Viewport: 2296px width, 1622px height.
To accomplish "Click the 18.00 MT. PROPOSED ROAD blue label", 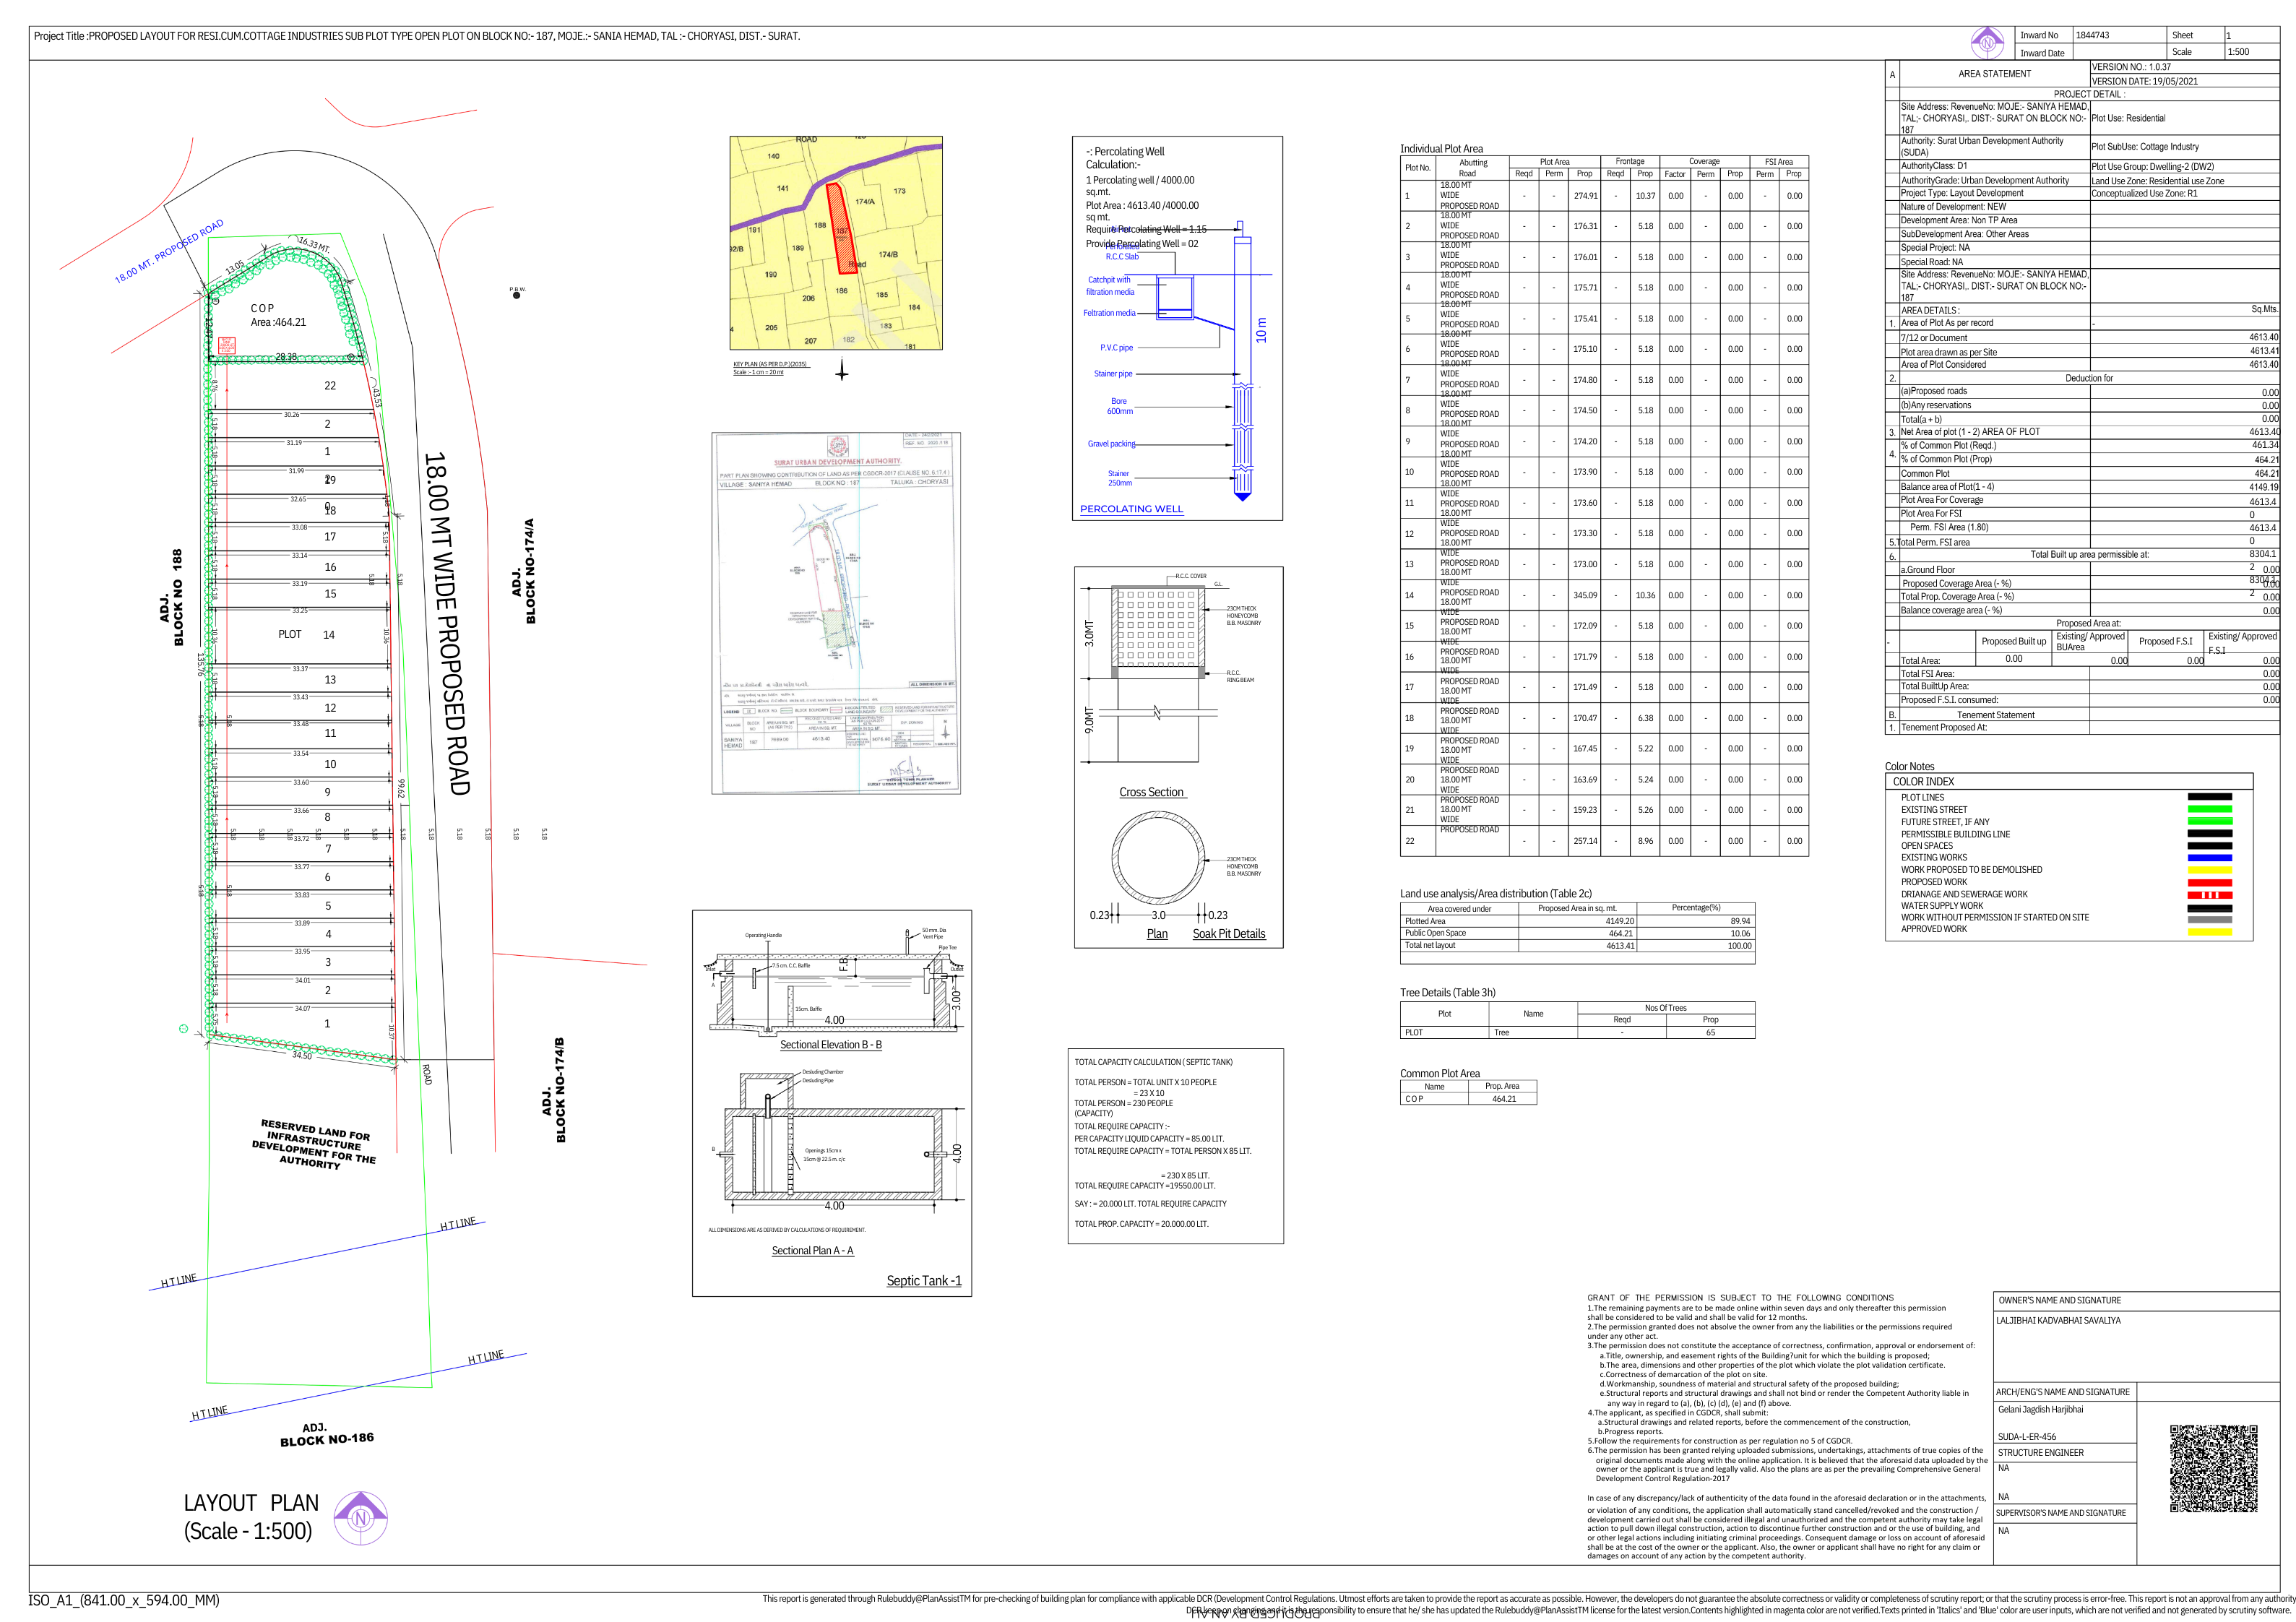I will click(169, 252).
